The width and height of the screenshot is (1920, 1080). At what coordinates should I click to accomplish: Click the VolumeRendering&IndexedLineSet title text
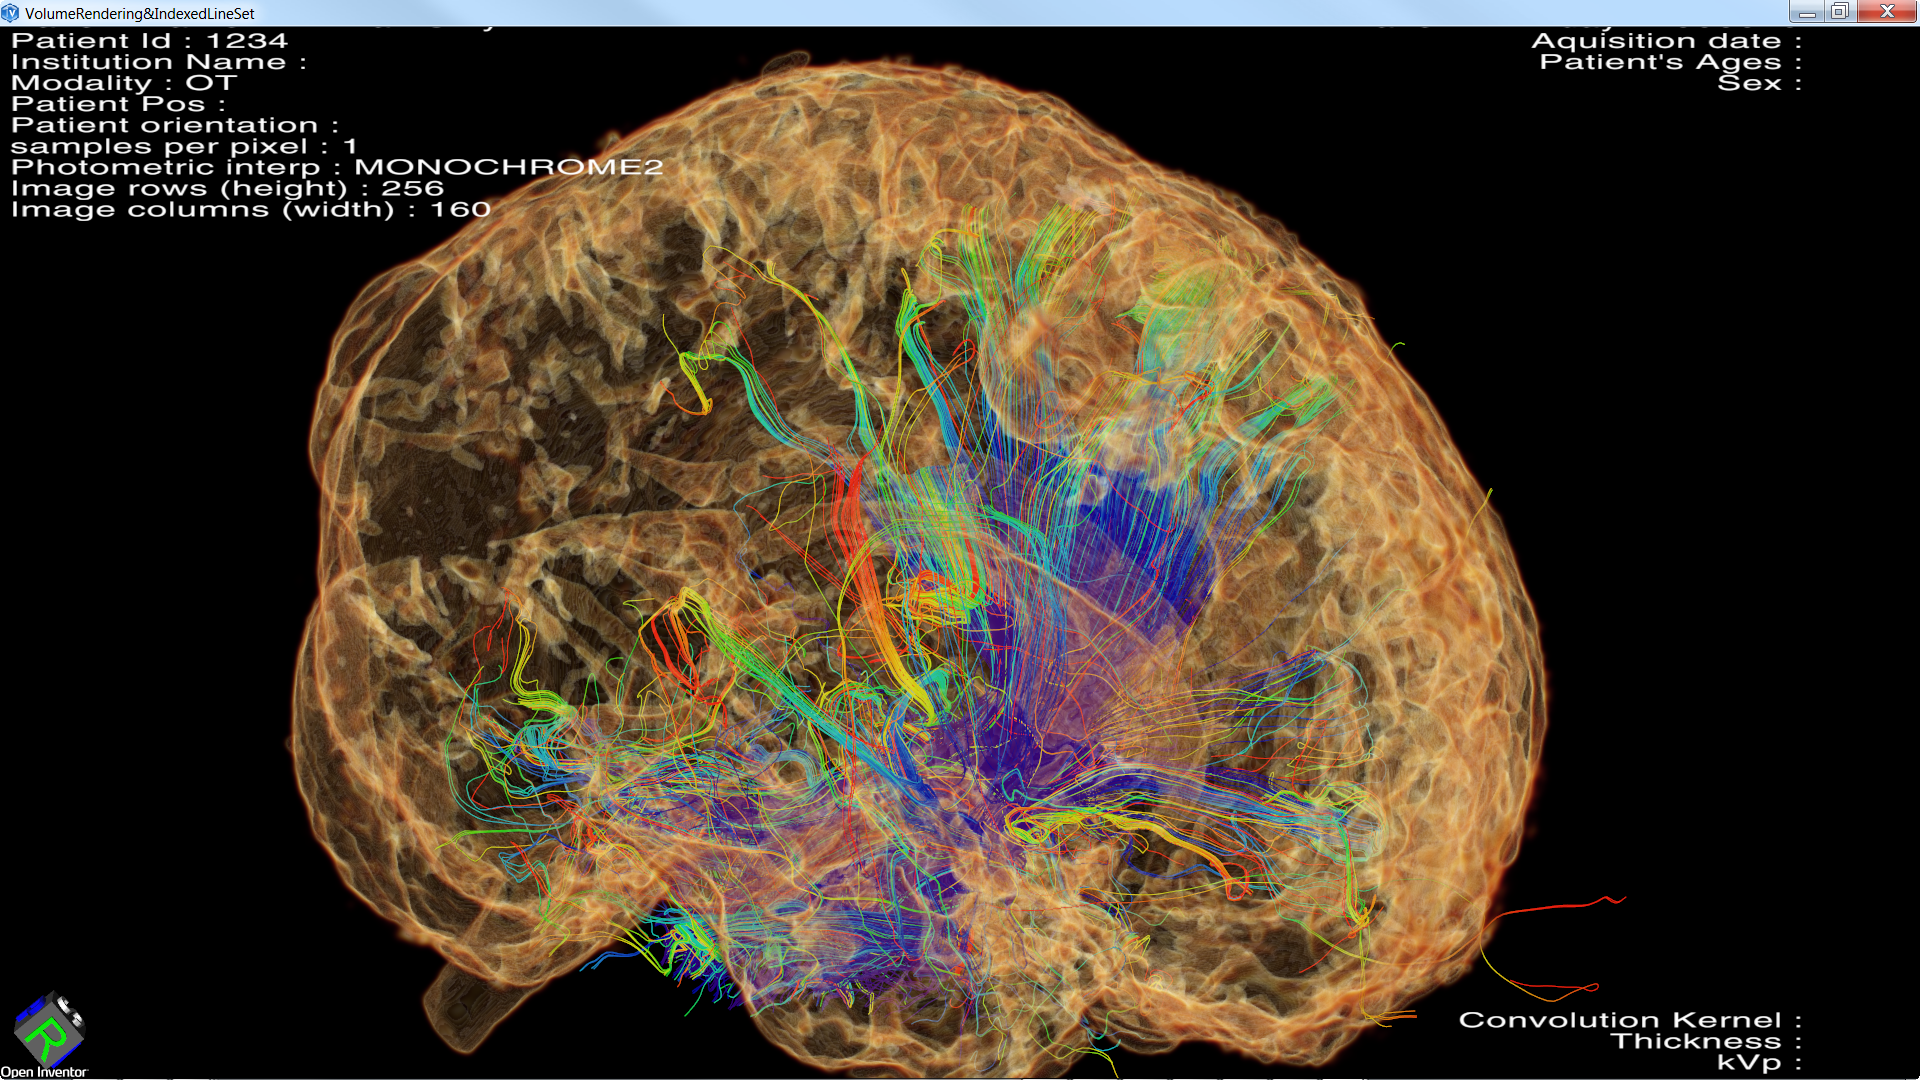click(x=140, y=13)
